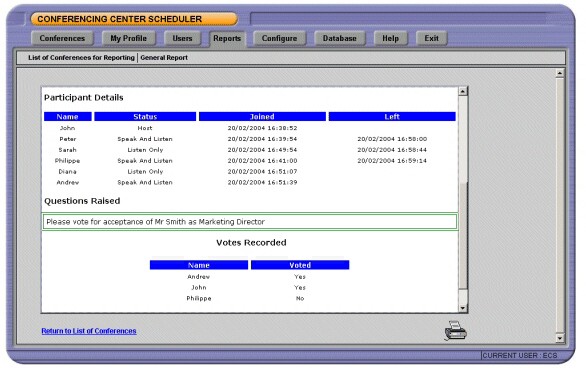Click Philippe's No vote
Image resolution: width=586 pixels, height=368 pixels.
point(300,299)
